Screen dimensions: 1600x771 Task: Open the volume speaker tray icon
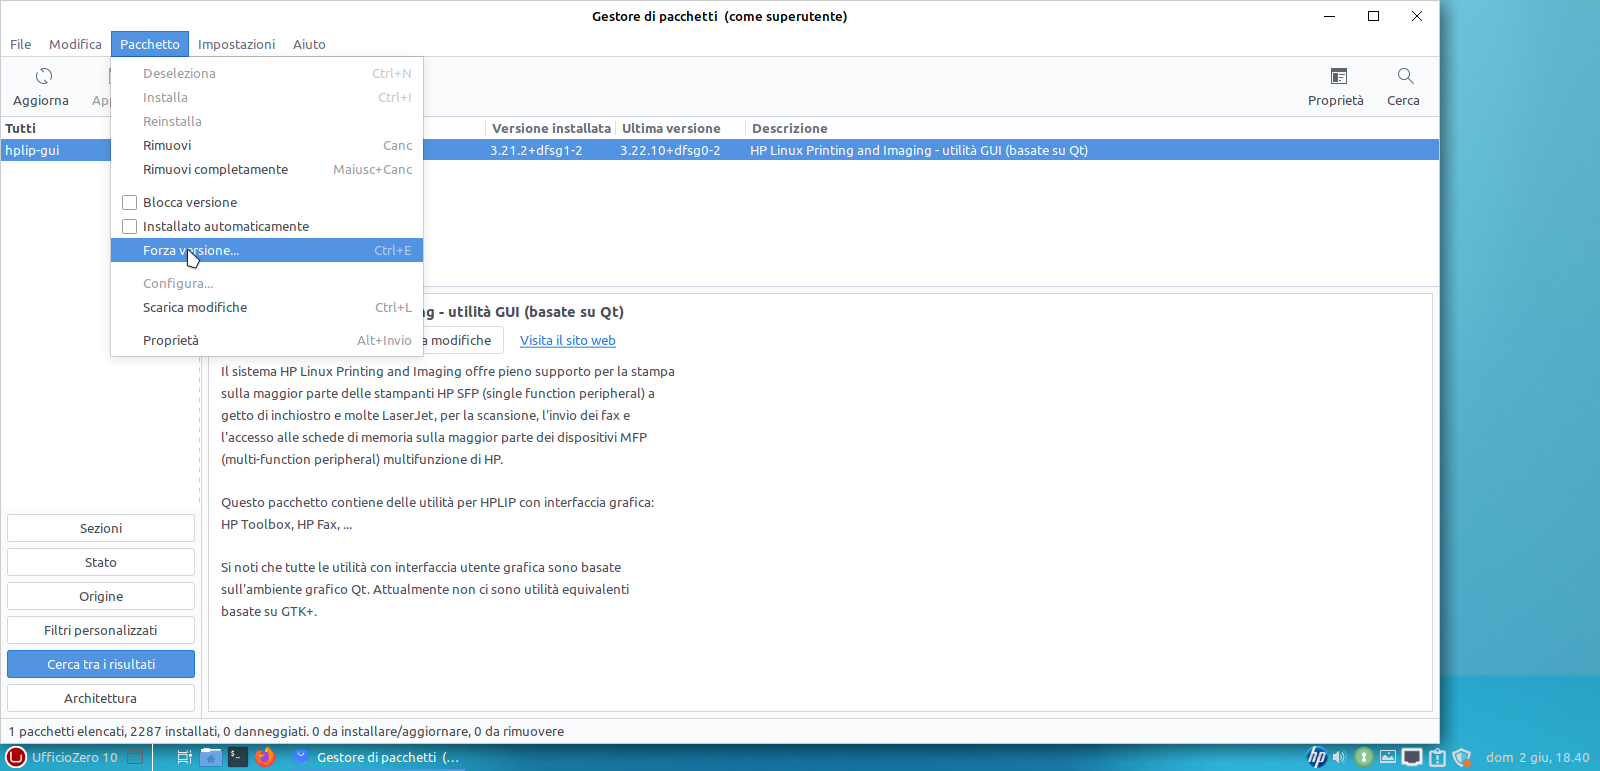click(x=1340, y=757)
